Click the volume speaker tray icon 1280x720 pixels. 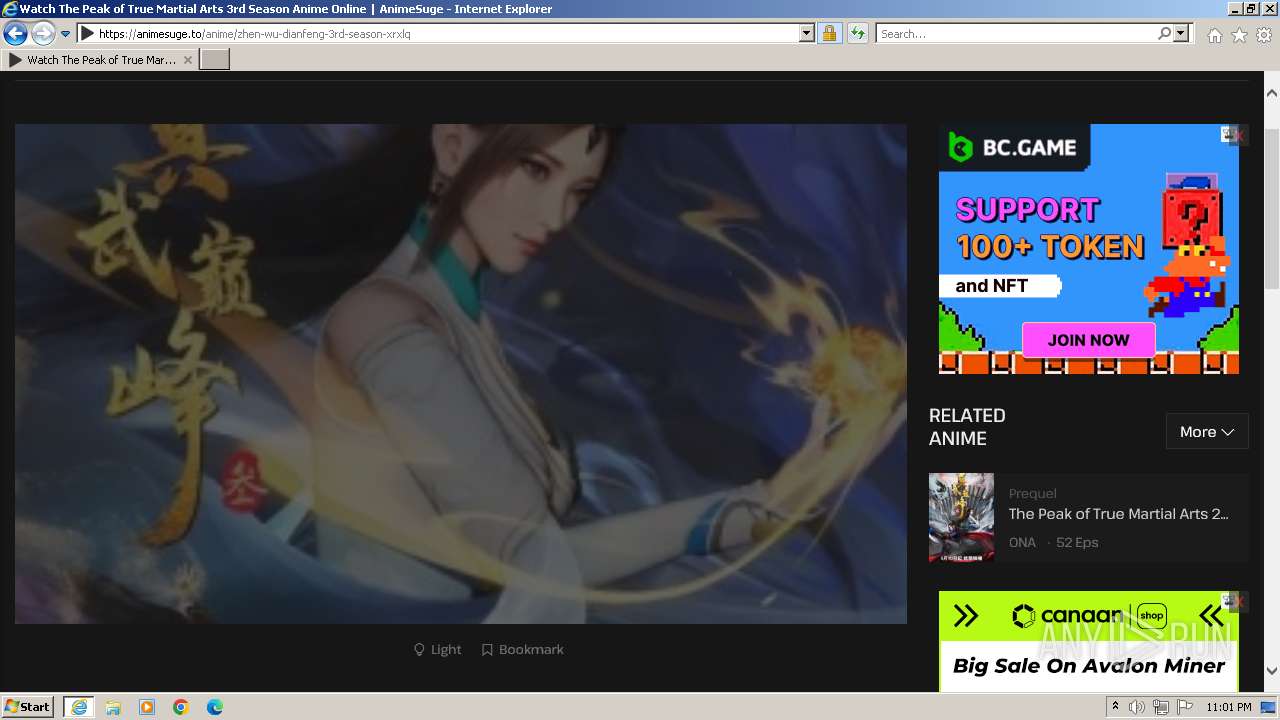point(1137,707)
